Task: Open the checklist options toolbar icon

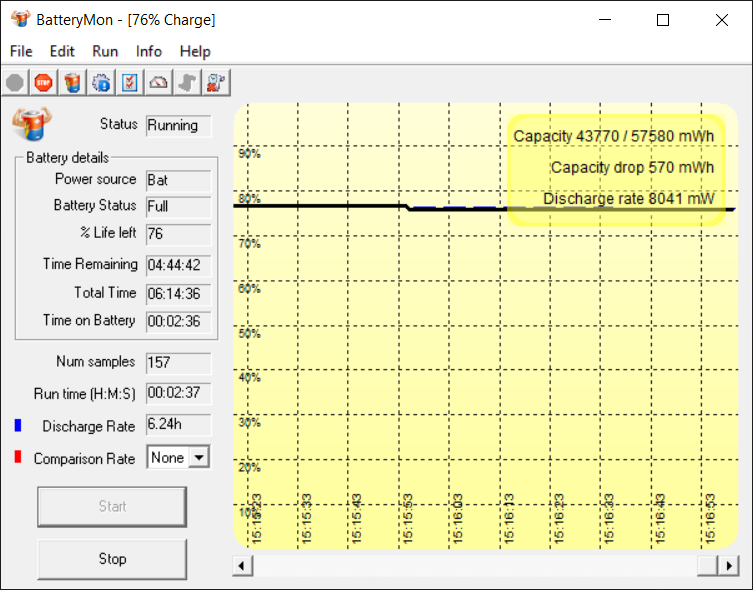Action: (x=130, y=83)
